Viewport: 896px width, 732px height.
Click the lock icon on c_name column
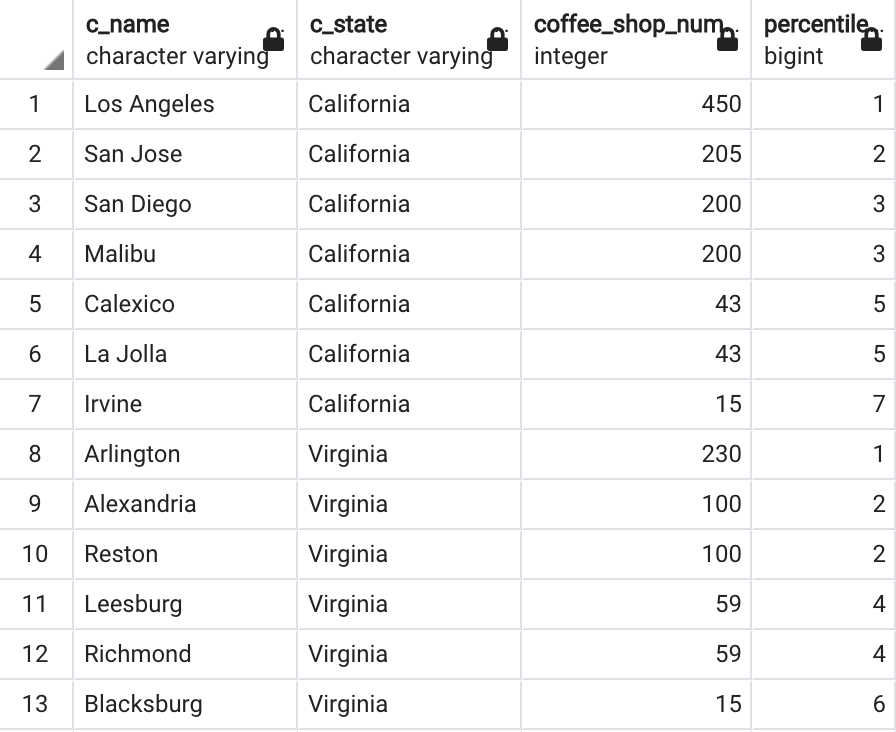[274, 39]
